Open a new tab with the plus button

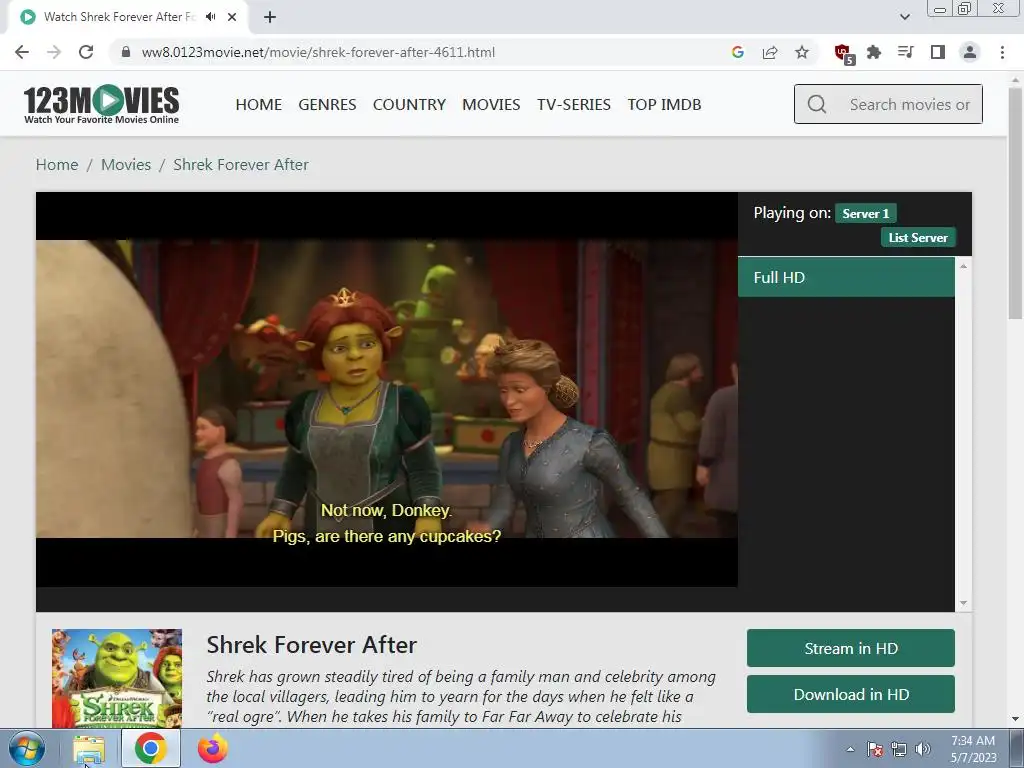(x=270, y=17)
